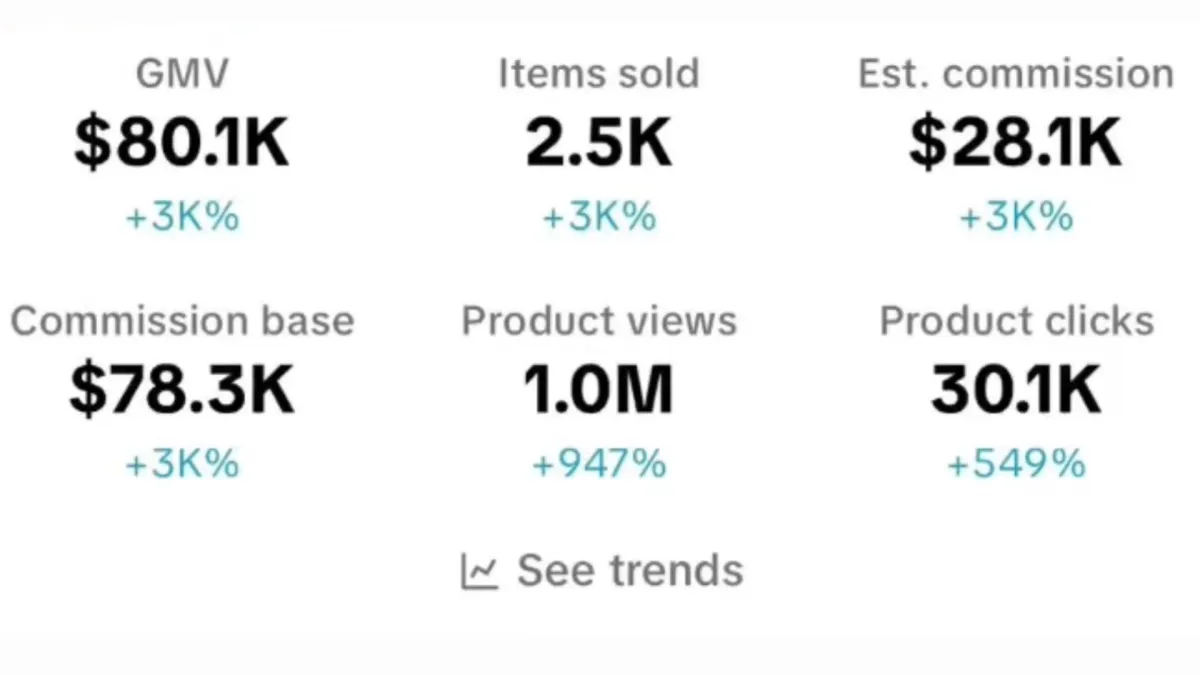1200x675 pixels.
Task: Click the 30.1K product clicks value
Action: (1016, 390)
